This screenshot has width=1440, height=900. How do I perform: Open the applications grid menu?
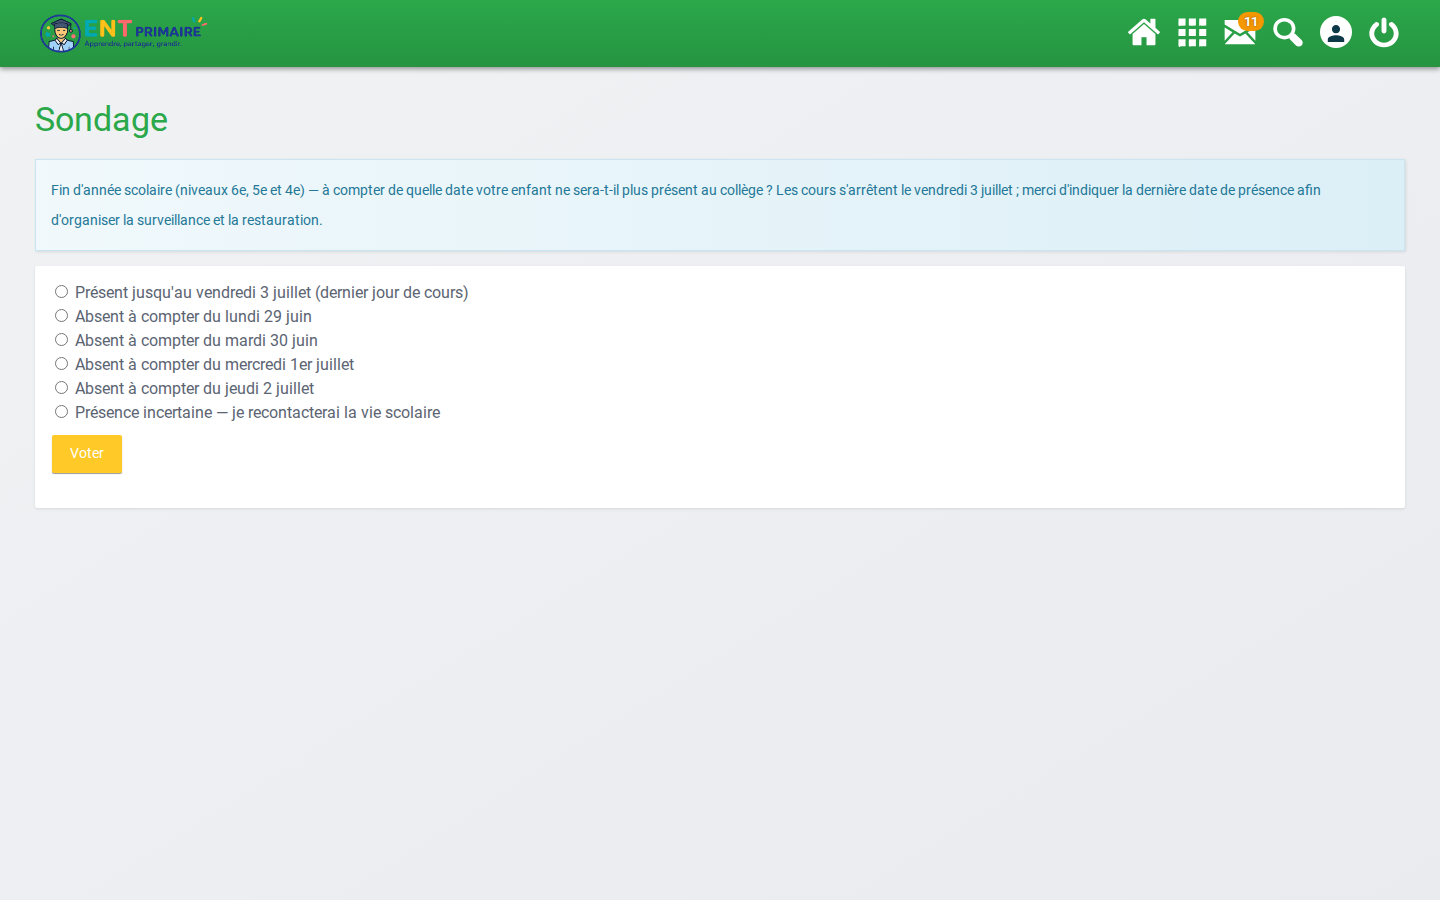(1192, 33)
